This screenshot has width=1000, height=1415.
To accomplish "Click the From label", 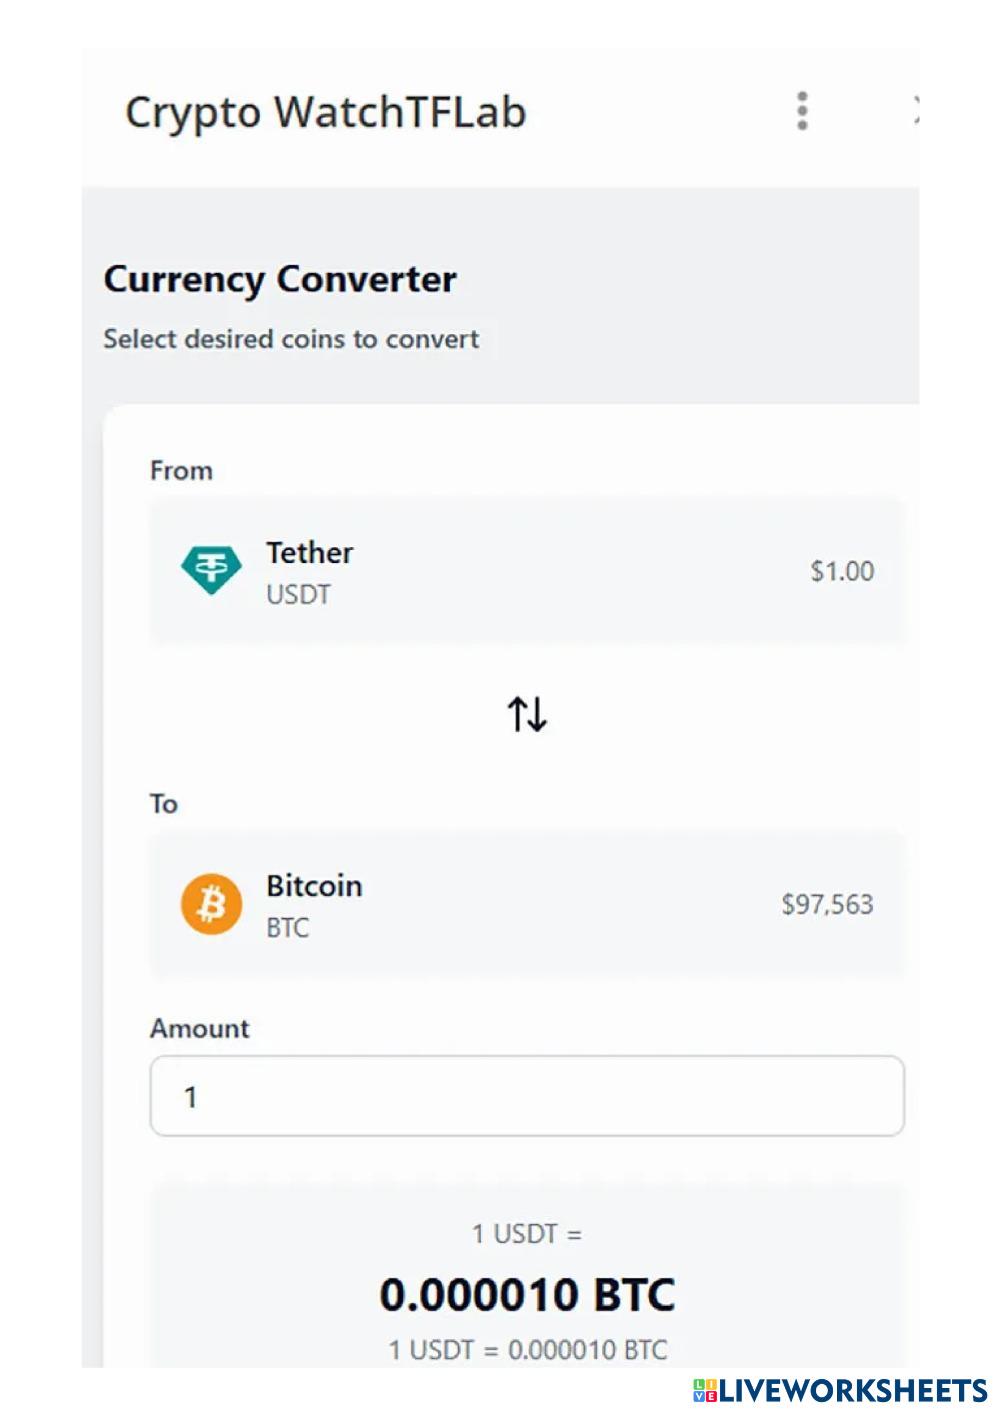I will coord(181,470).
